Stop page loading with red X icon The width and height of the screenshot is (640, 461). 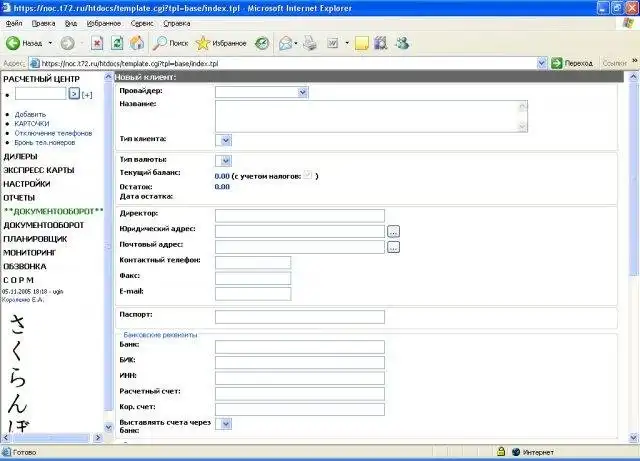[x=97, y=43]
